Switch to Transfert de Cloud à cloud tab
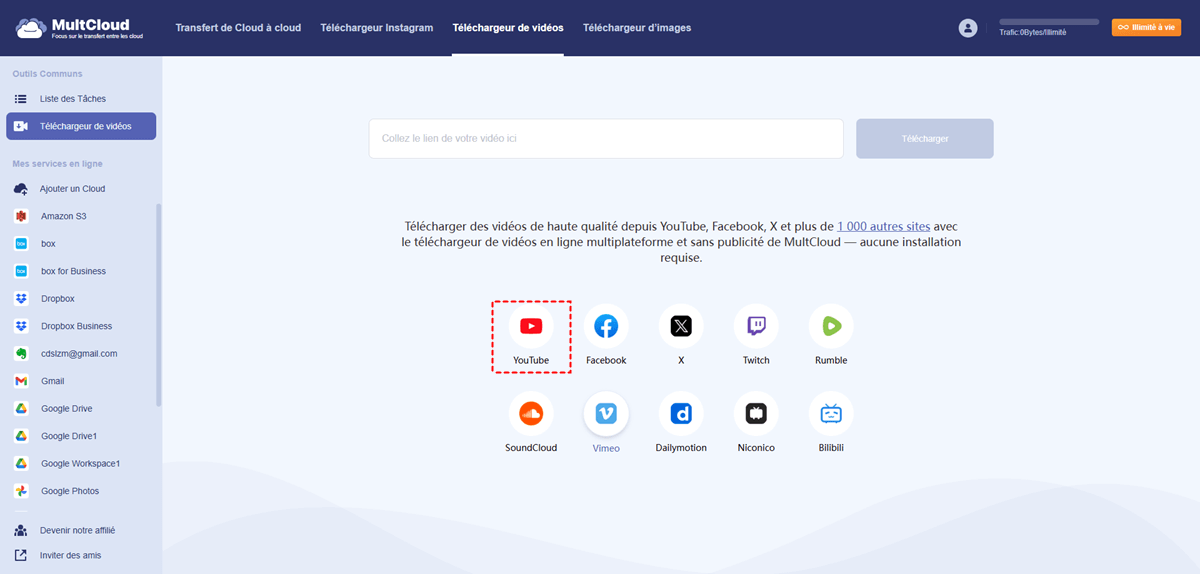This screenshot has width=1200, height=574. coord(238,28)
